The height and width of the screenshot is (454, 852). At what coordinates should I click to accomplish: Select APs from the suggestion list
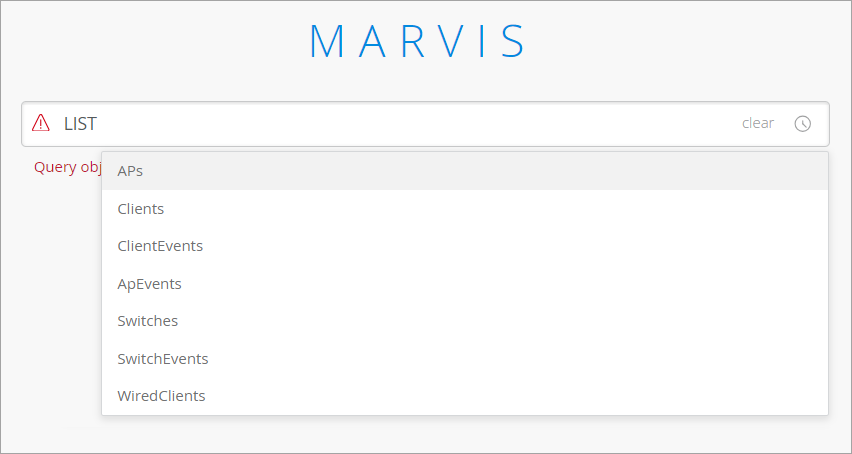130,171
